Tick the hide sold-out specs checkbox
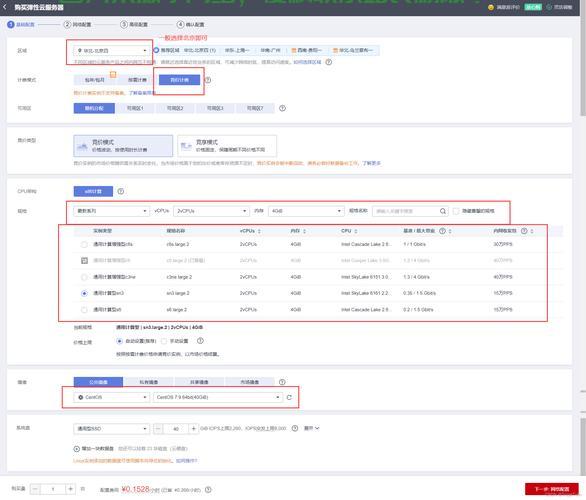The image size is (586, 500). click(x=456, y=211)
